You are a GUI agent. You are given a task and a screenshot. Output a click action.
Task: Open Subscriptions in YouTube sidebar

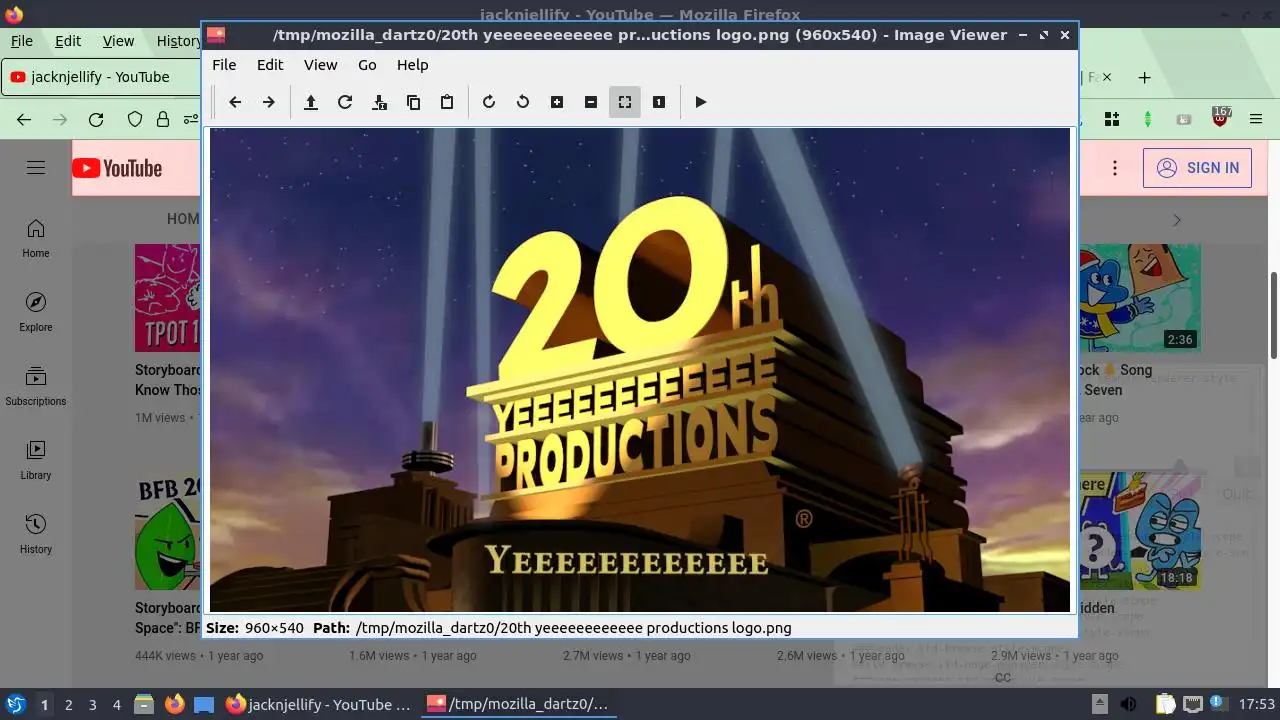[36, 386]
